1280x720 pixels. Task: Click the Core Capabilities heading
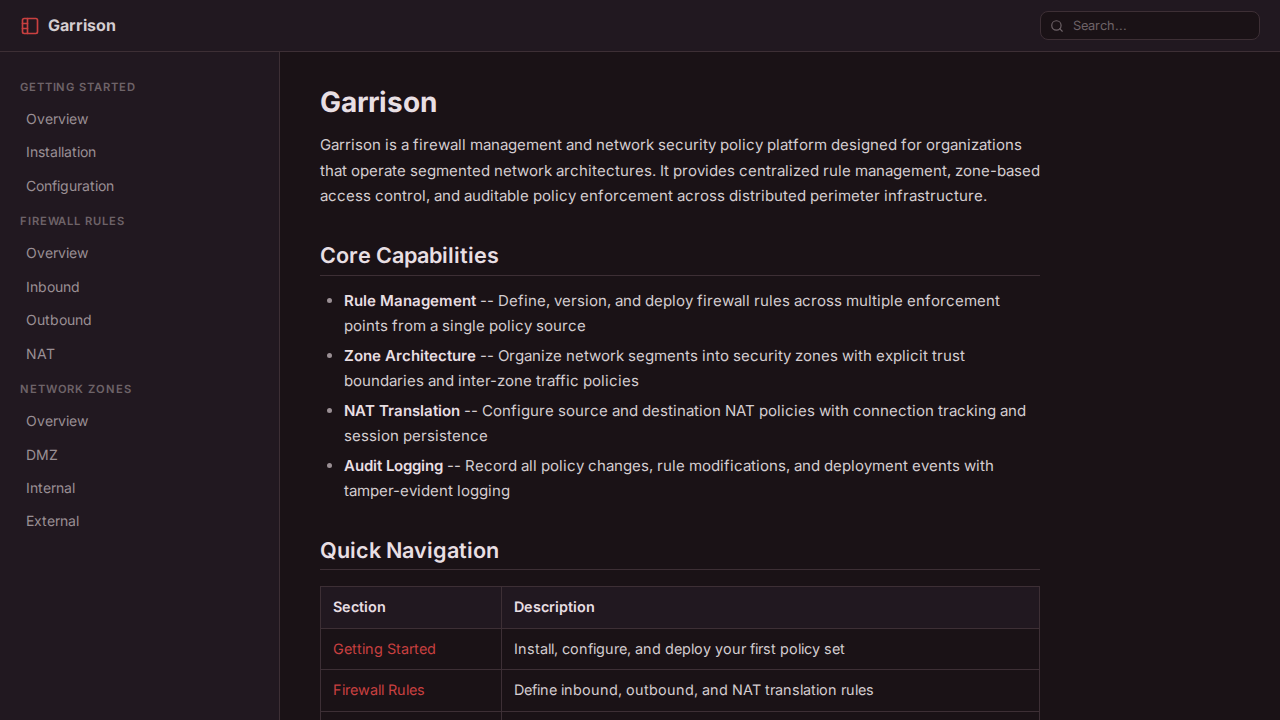409,256
